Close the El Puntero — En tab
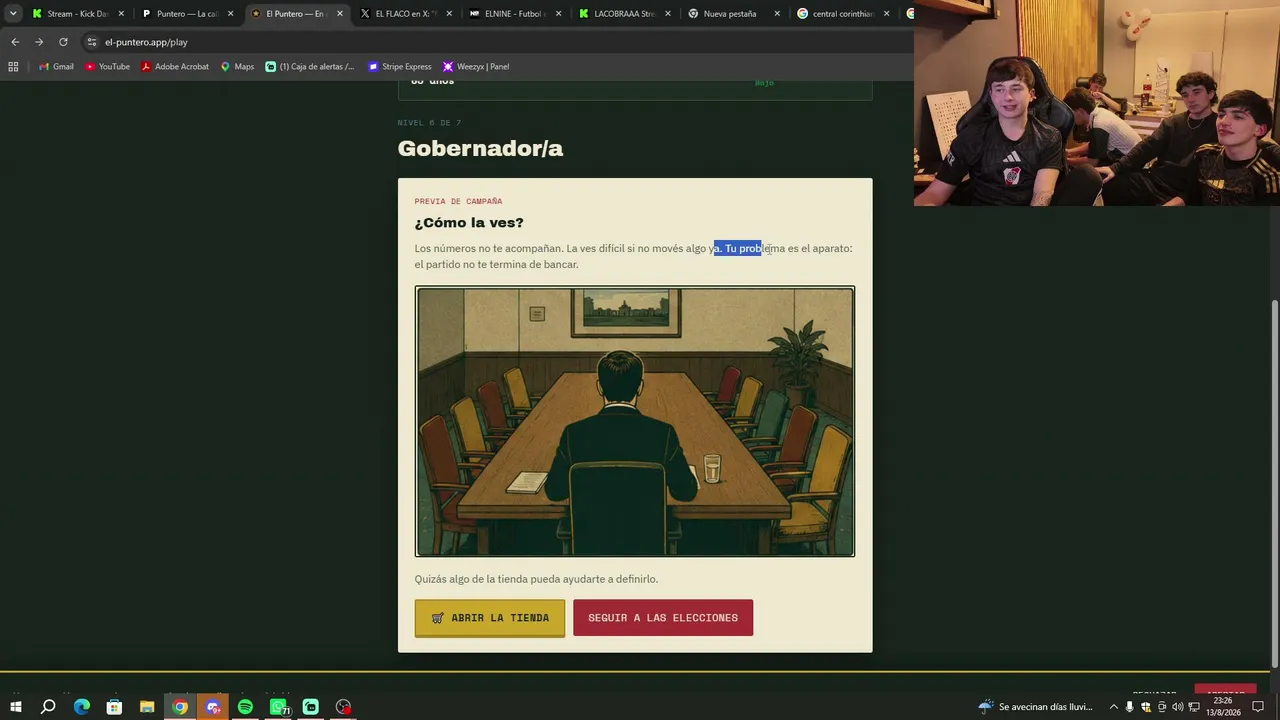 pos(340,14)
